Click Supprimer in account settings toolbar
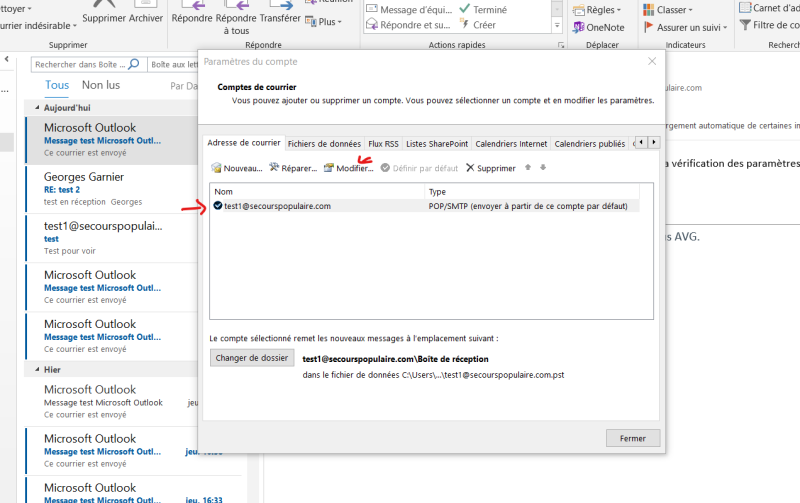Image resolution: width=800 pixels, height=503 pixels. (491, 168)
